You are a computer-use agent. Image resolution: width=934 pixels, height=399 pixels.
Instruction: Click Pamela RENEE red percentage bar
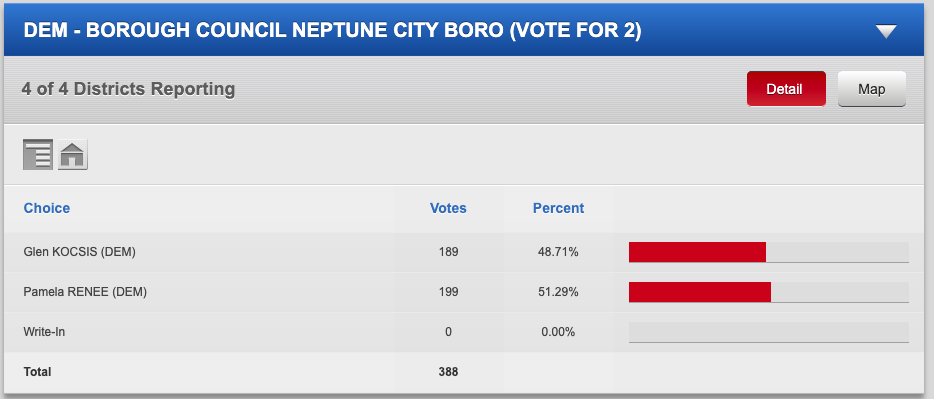click(700, 292)
